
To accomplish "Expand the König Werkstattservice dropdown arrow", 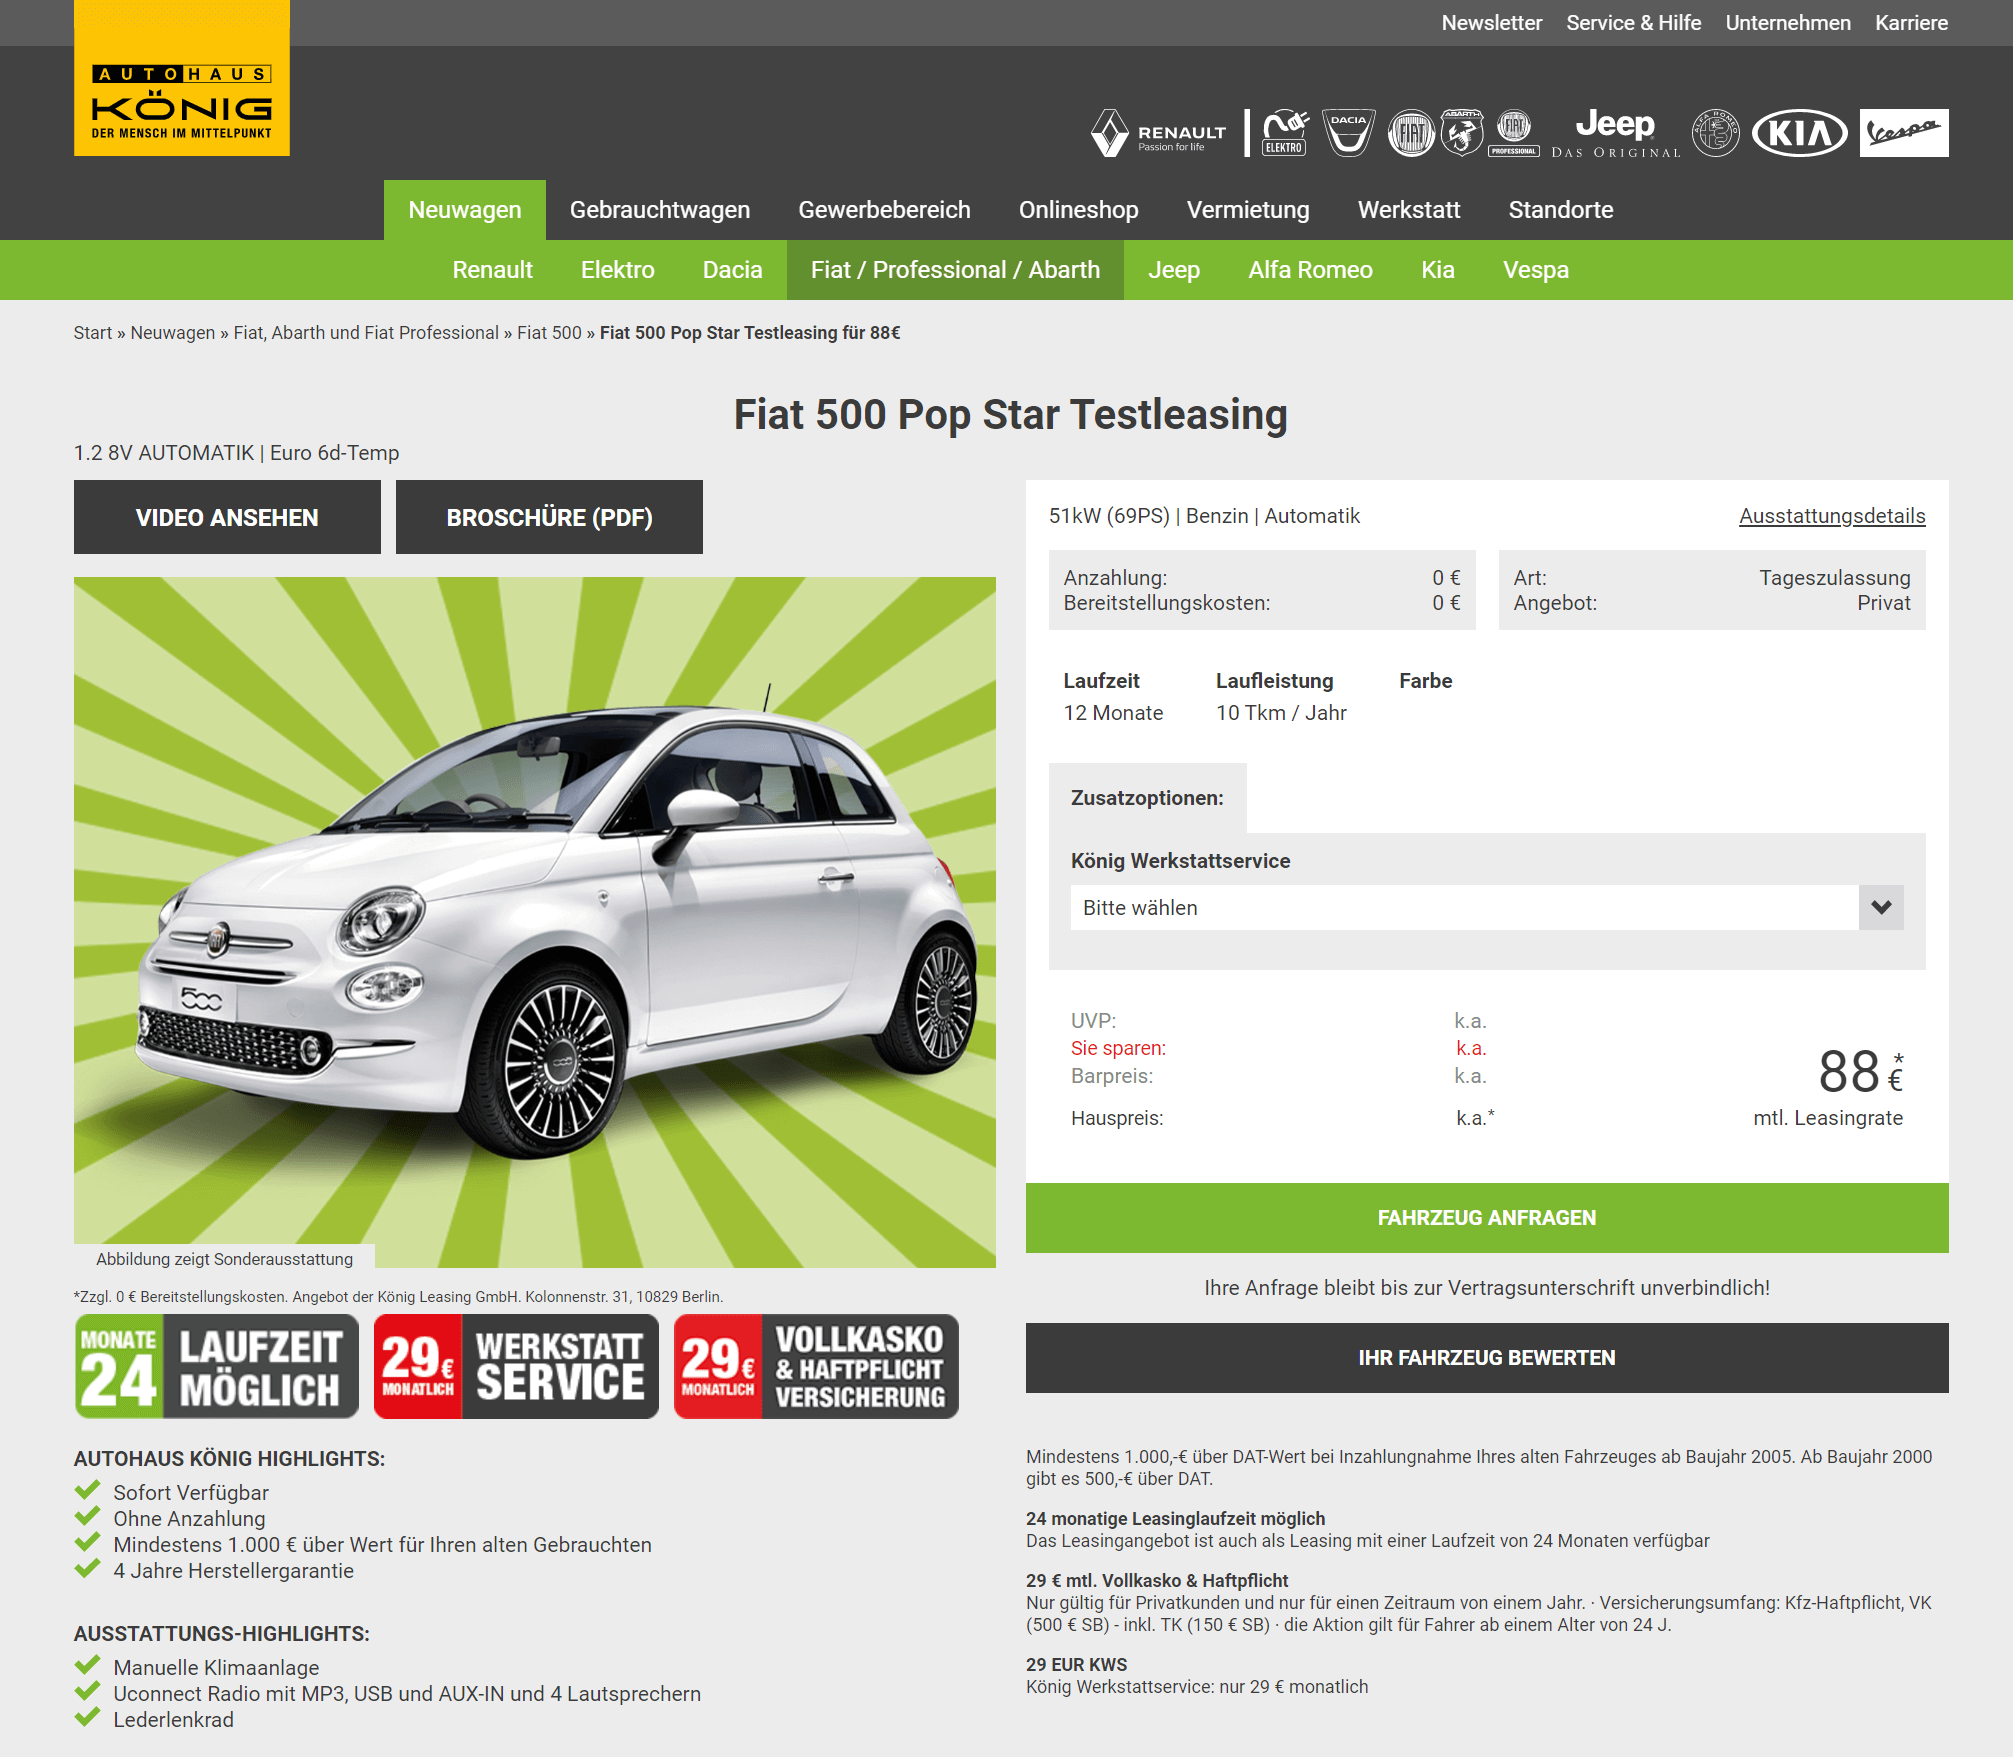I will (x=1881, y=907).
